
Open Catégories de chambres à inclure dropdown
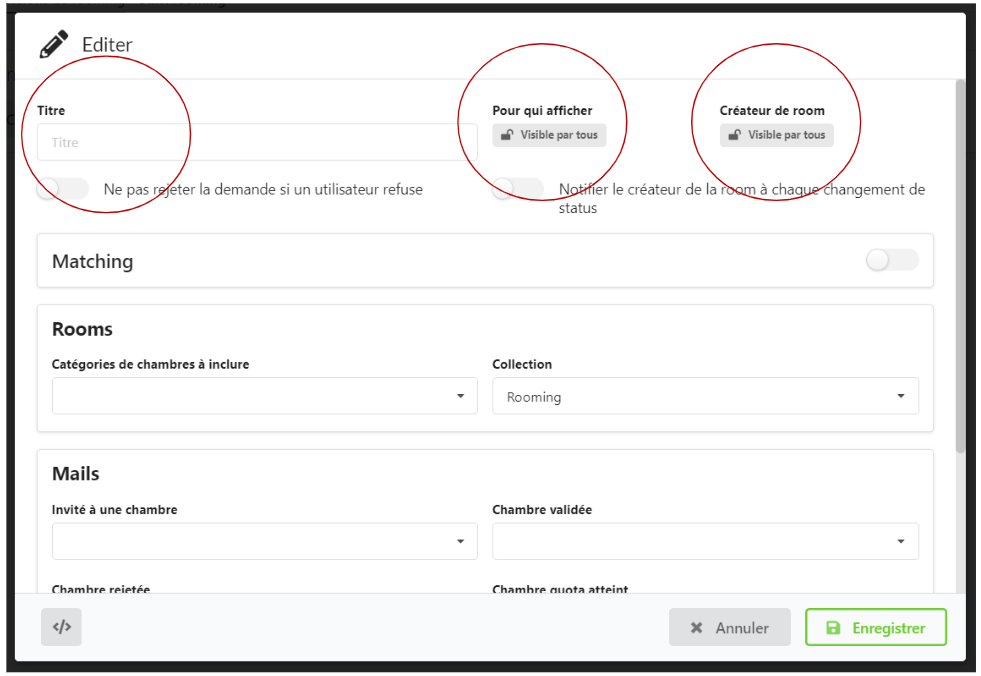click(264, 396)
